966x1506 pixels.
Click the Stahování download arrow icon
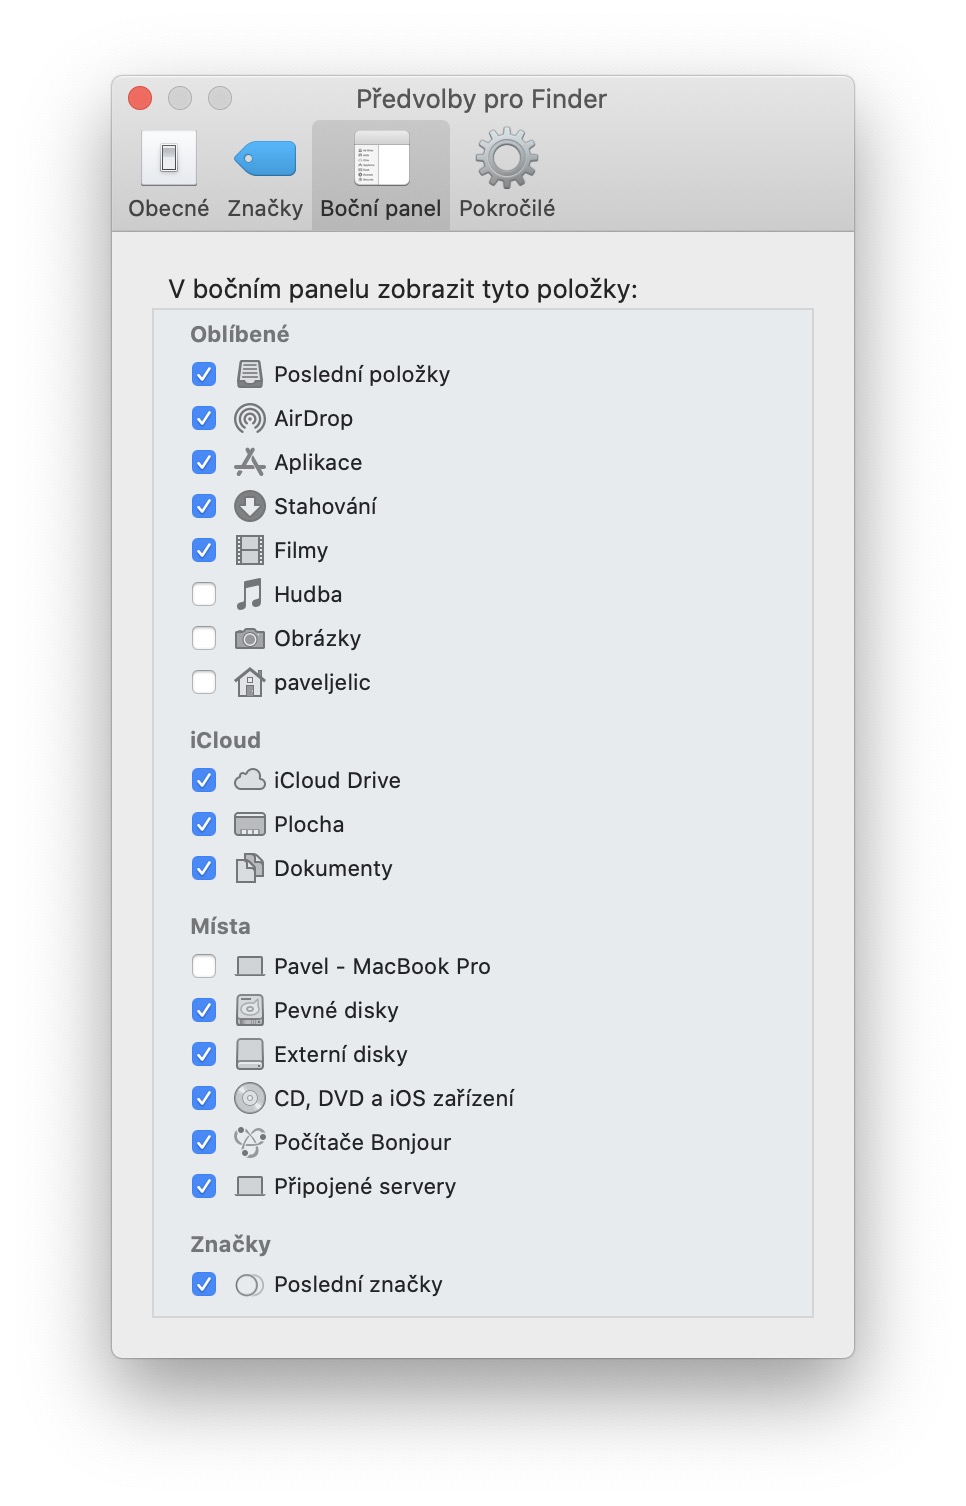pyautogui.click(x=249, y=506)
